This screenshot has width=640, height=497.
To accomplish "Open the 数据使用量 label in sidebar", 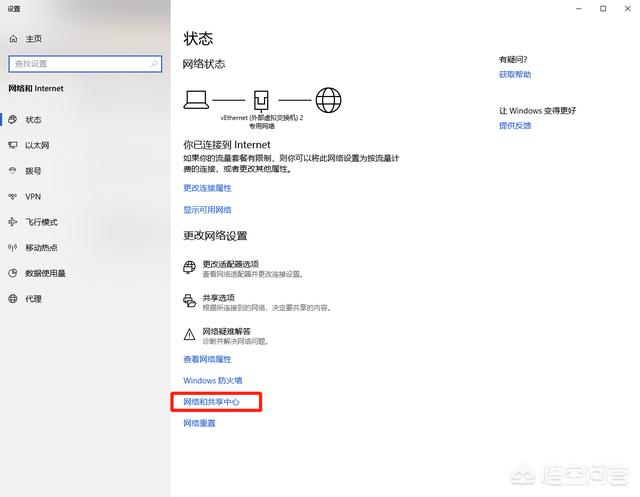I will [46, 273].
